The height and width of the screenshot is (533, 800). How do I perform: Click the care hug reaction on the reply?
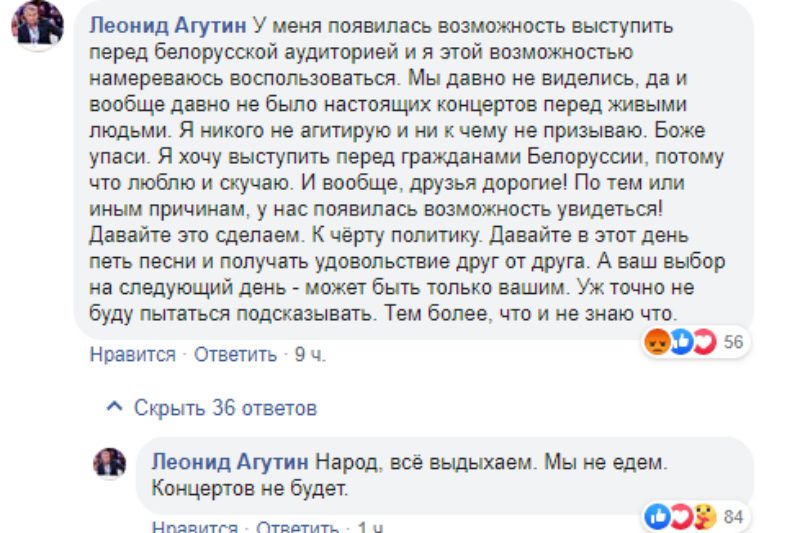(x=704, y=516)
